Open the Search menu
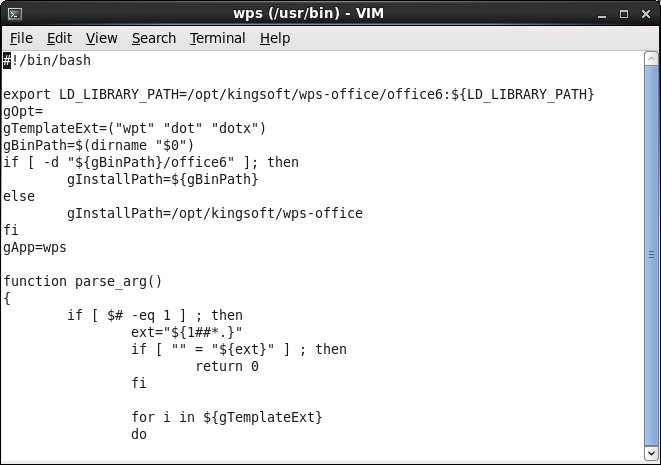Image resolution: width=661 pixels, height=465 pixels. pyautogui.click(x=154, y=38)
